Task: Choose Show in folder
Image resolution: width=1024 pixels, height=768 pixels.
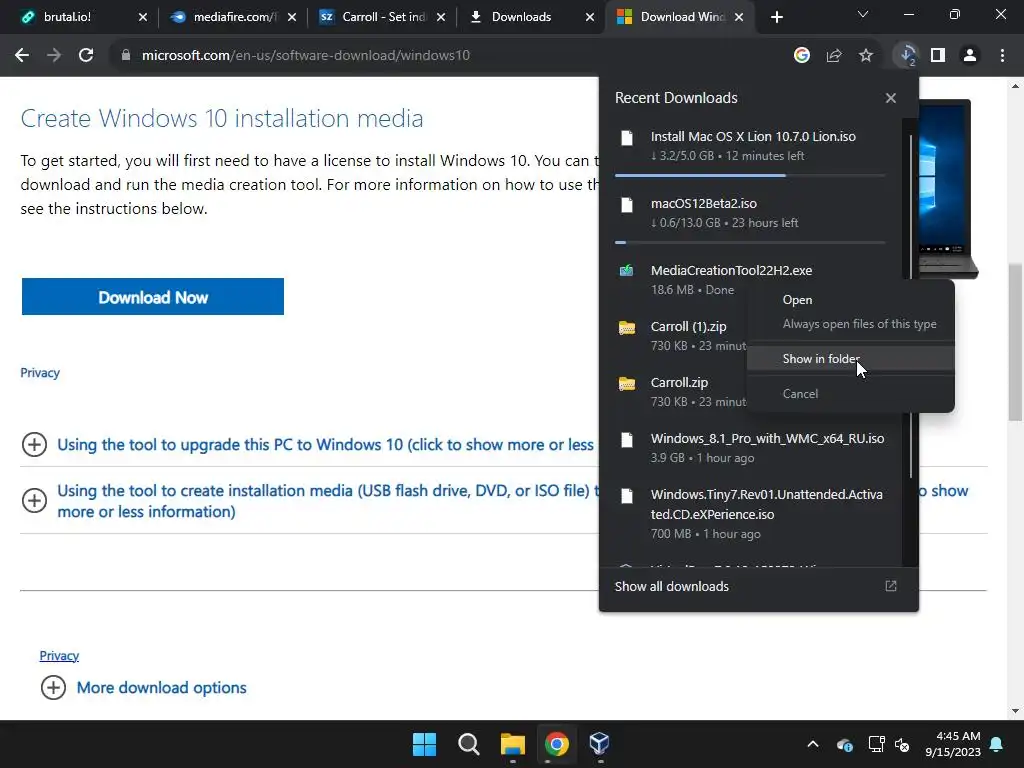Action: point(850,359)
